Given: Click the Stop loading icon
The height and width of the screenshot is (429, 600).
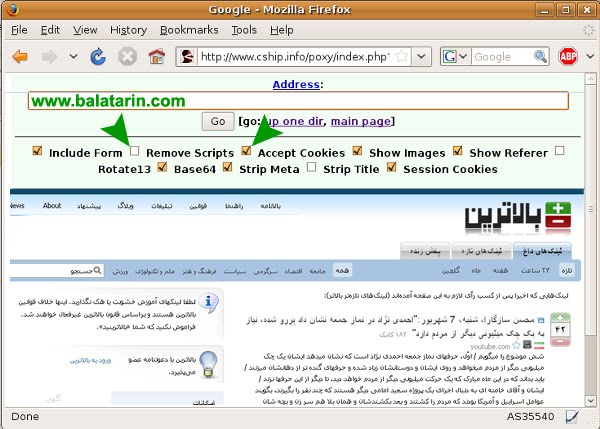Looking at the screenshot, I should [x=127, y=57].
